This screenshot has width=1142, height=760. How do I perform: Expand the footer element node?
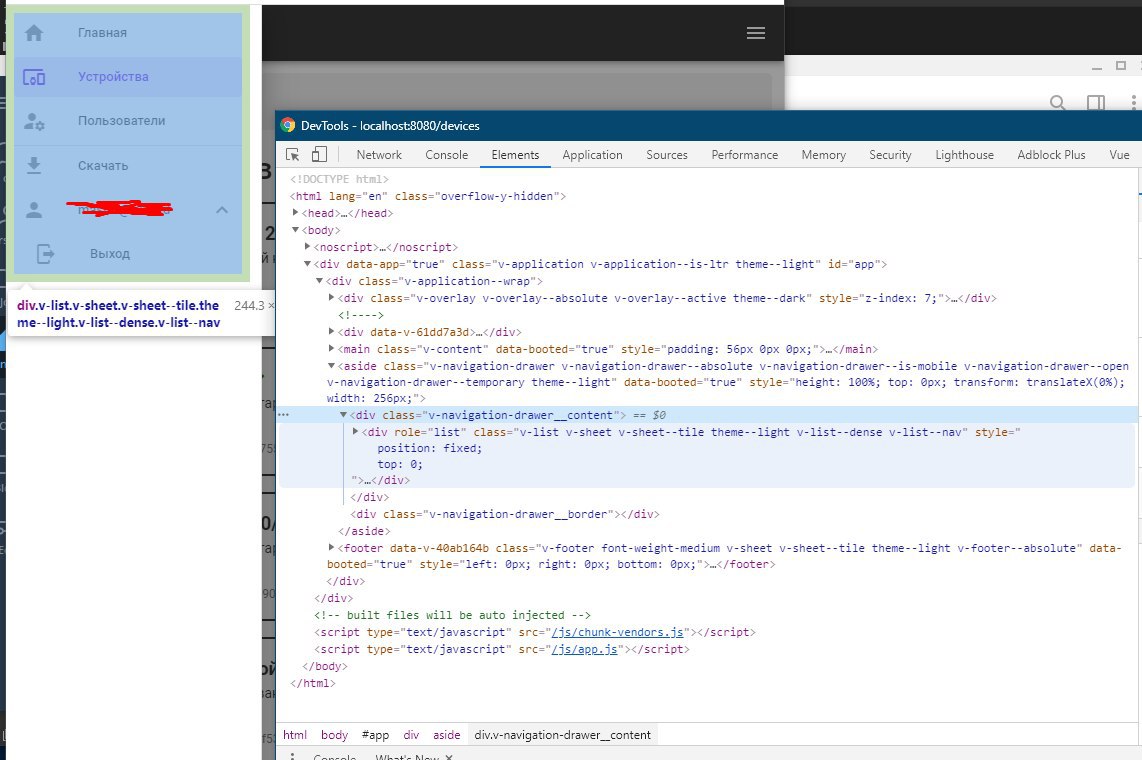coord(331,547)
